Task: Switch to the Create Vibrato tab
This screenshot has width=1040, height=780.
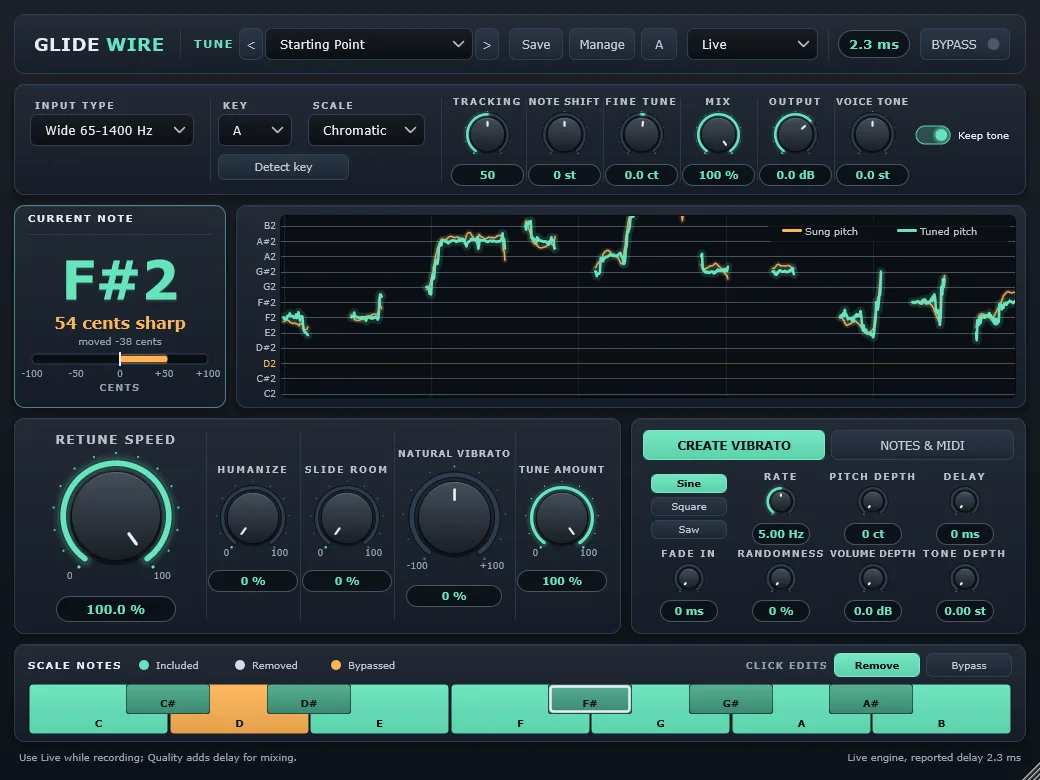Action: 734,445
